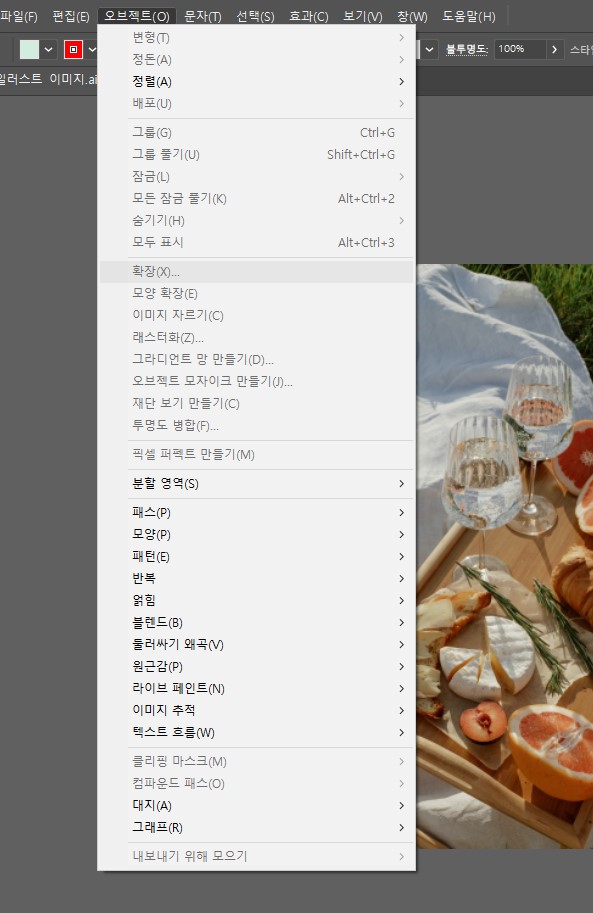
Task: Choose 재단 보기 만들기(C)
Action: pyautogui.click(x=256, y=404)
